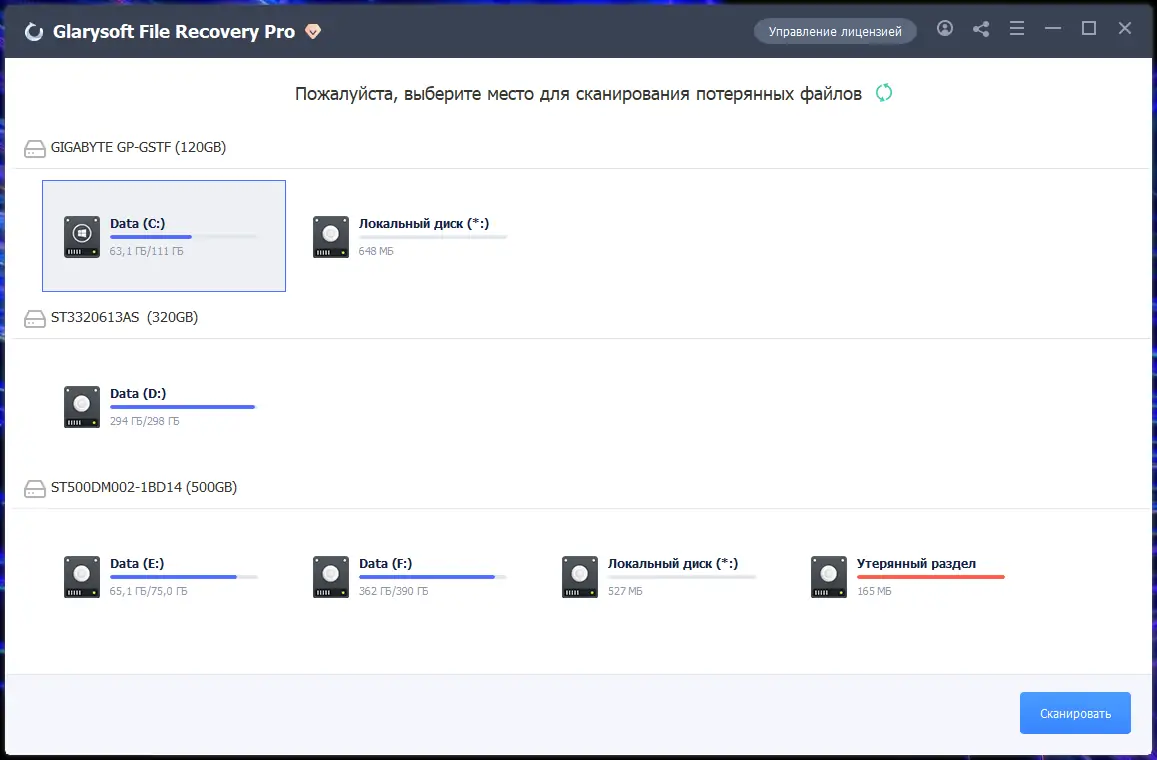Click the Glarysoft logo icon
Screen dimensions: 1157x760
34,32
